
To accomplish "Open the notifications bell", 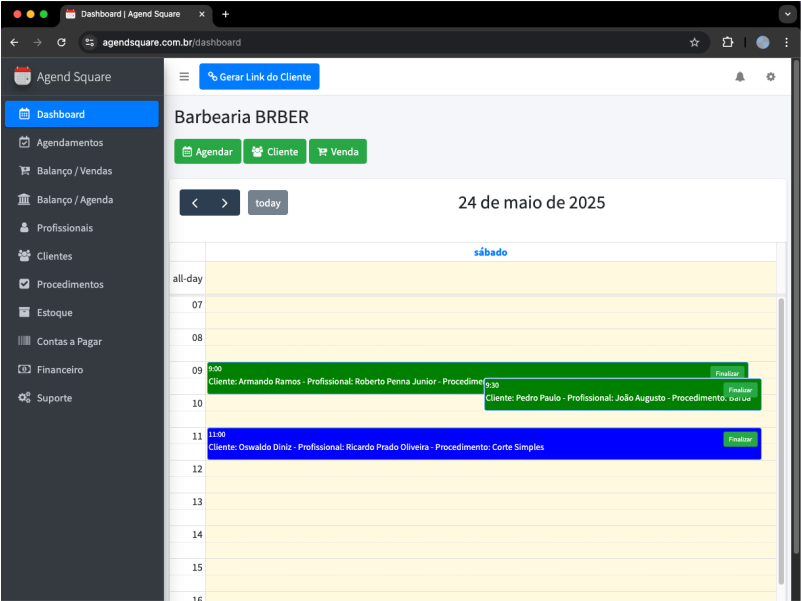I will pos(739,76).
